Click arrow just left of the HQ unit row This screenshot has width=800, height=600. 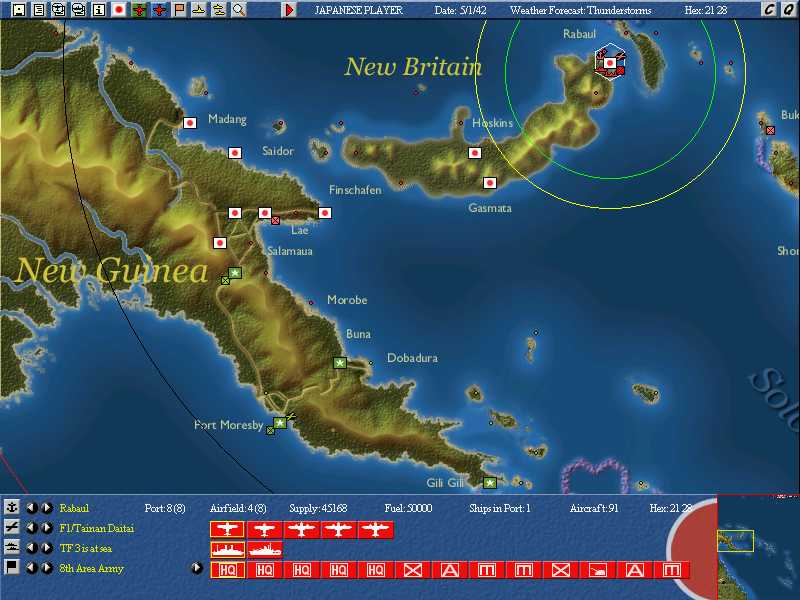point(197,567)
